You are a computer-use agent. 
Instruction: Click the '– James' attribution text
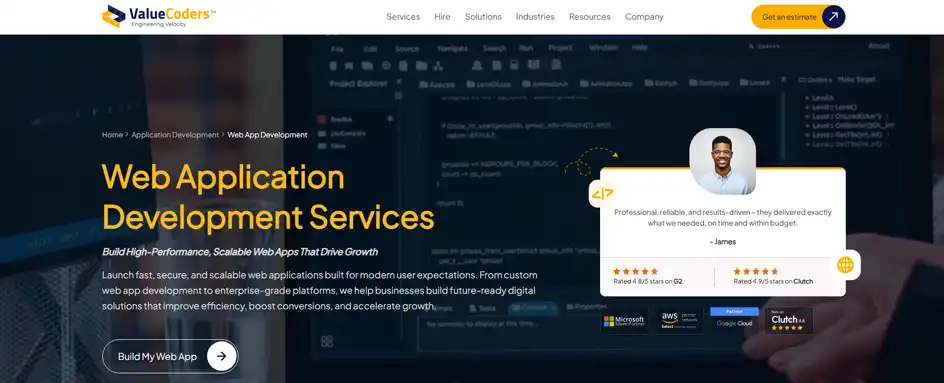tap(722, 242)
